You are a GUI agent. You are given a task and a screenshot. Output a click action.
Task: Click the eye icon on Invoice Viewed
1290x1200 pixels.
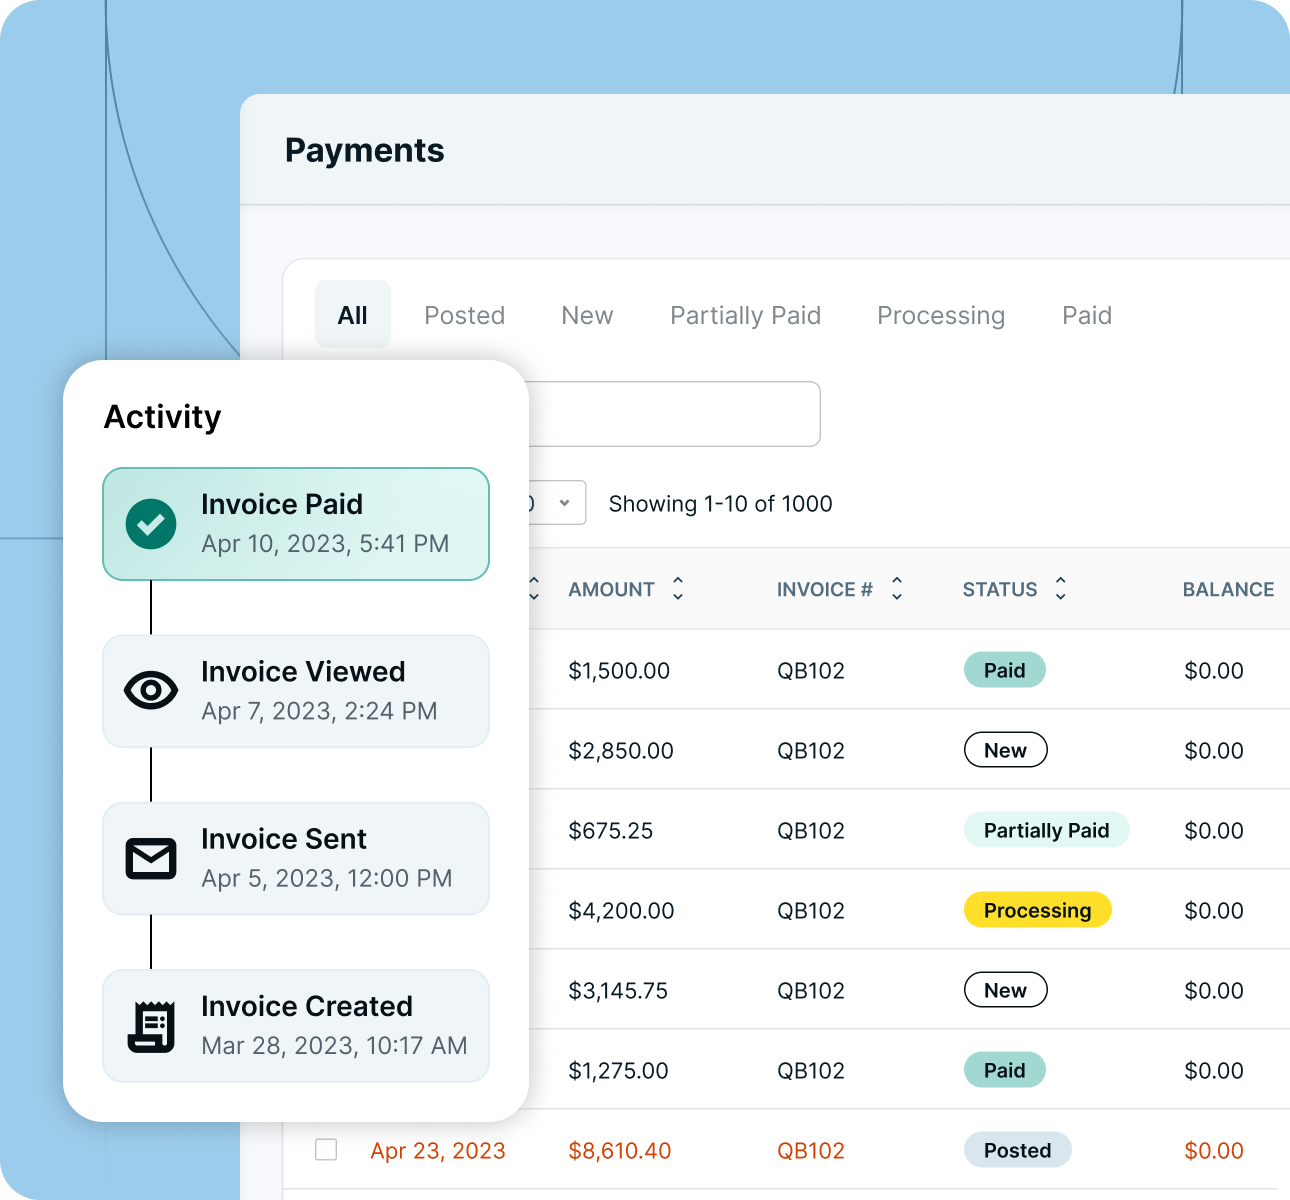pos(151,691)
